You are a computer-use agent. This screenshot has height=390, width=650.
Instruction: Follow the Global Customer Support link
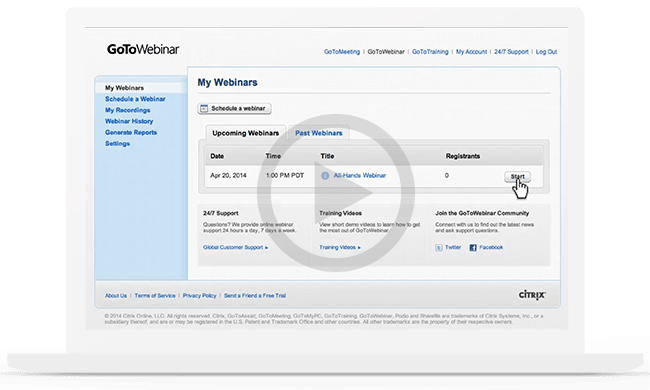235,247
